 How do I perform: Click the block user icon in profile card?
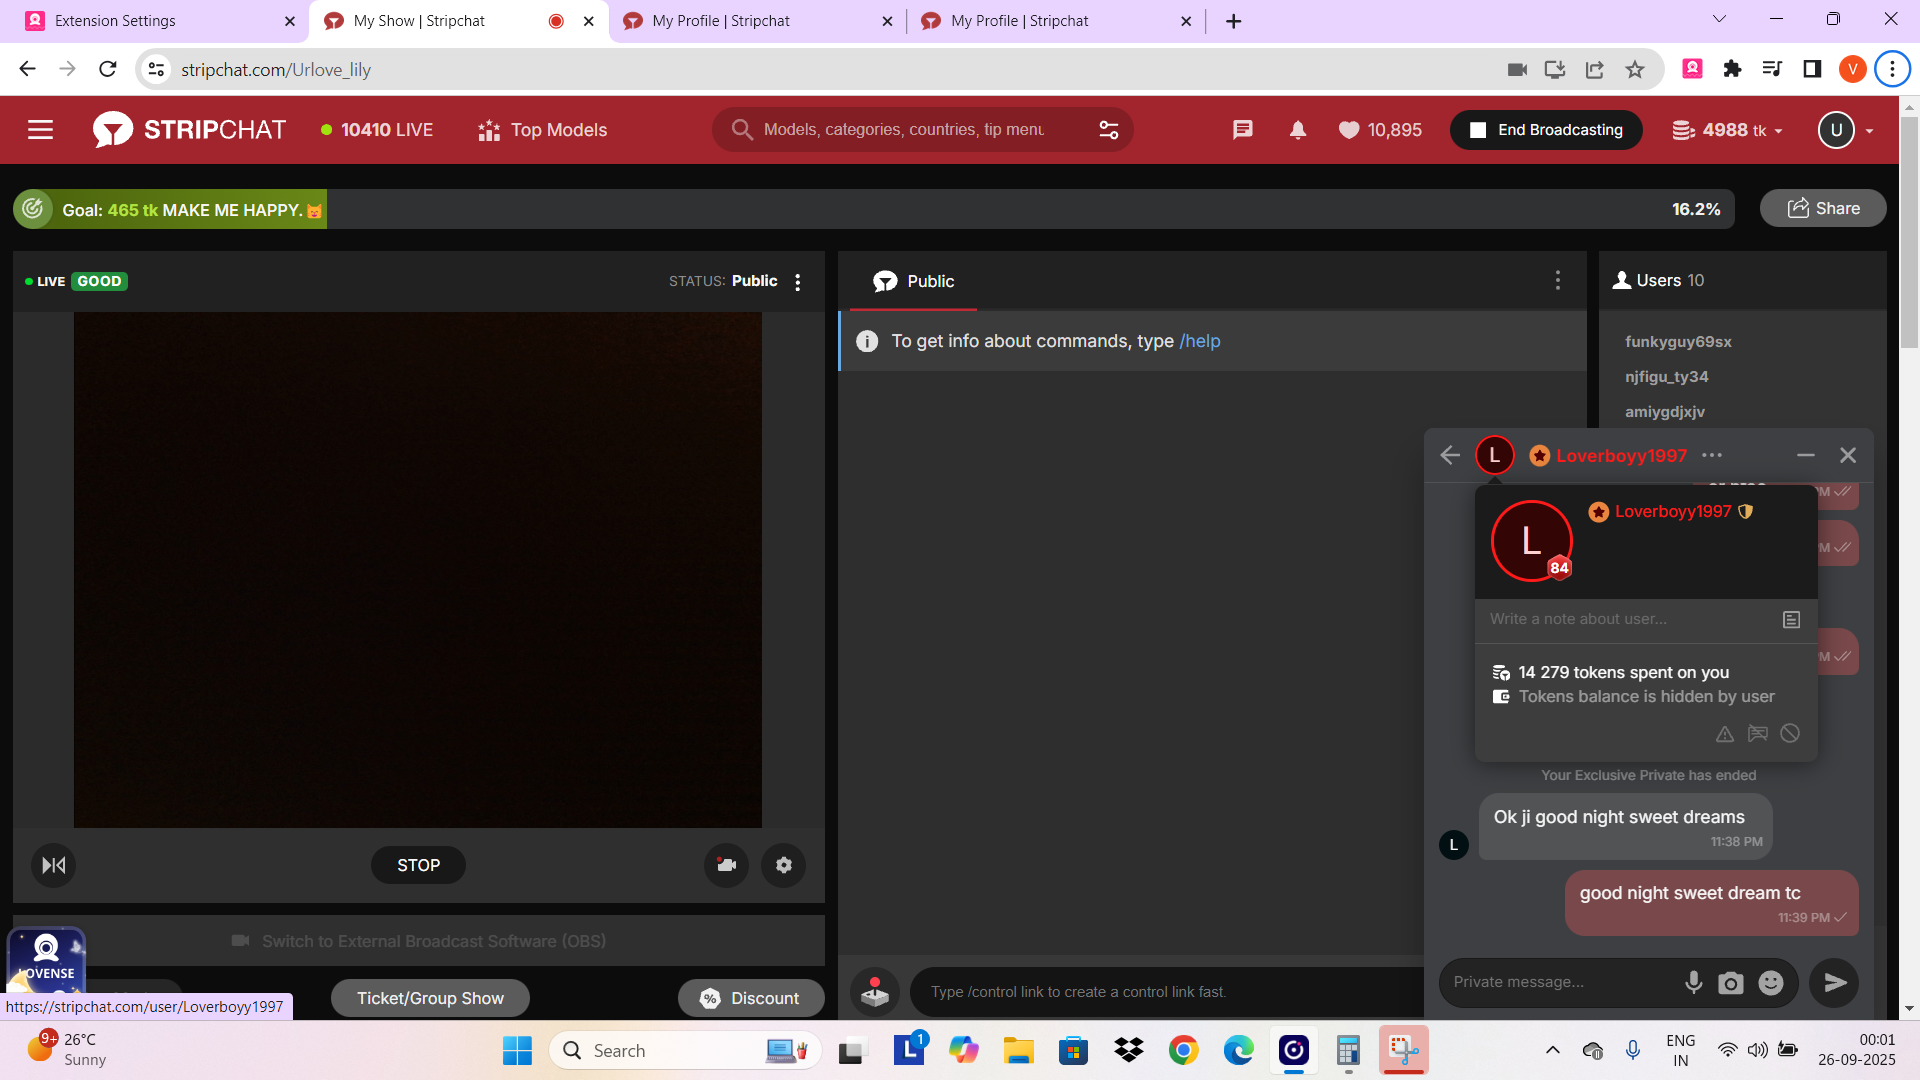[x=1790, y=734]
